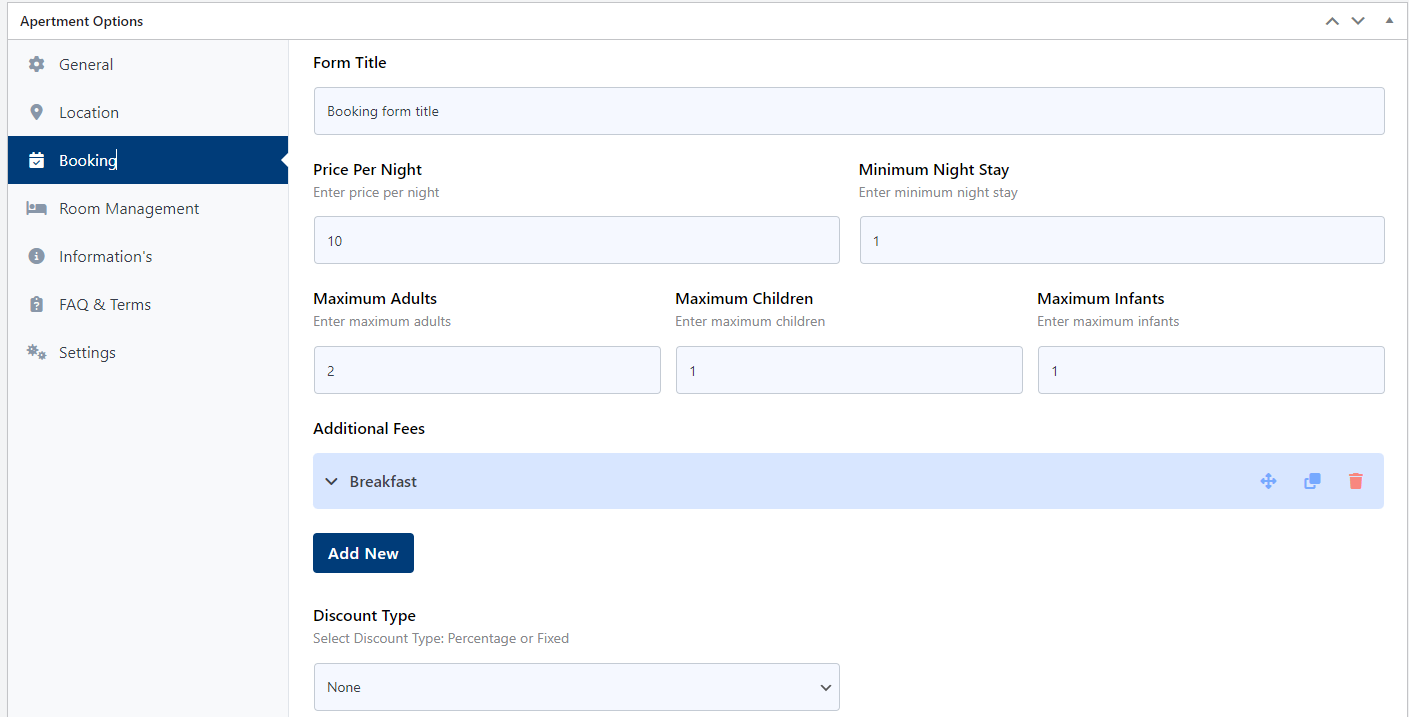Screen dimensions: 1409x717
Task: Switch to the Location tab
Action: coord(88,112)
